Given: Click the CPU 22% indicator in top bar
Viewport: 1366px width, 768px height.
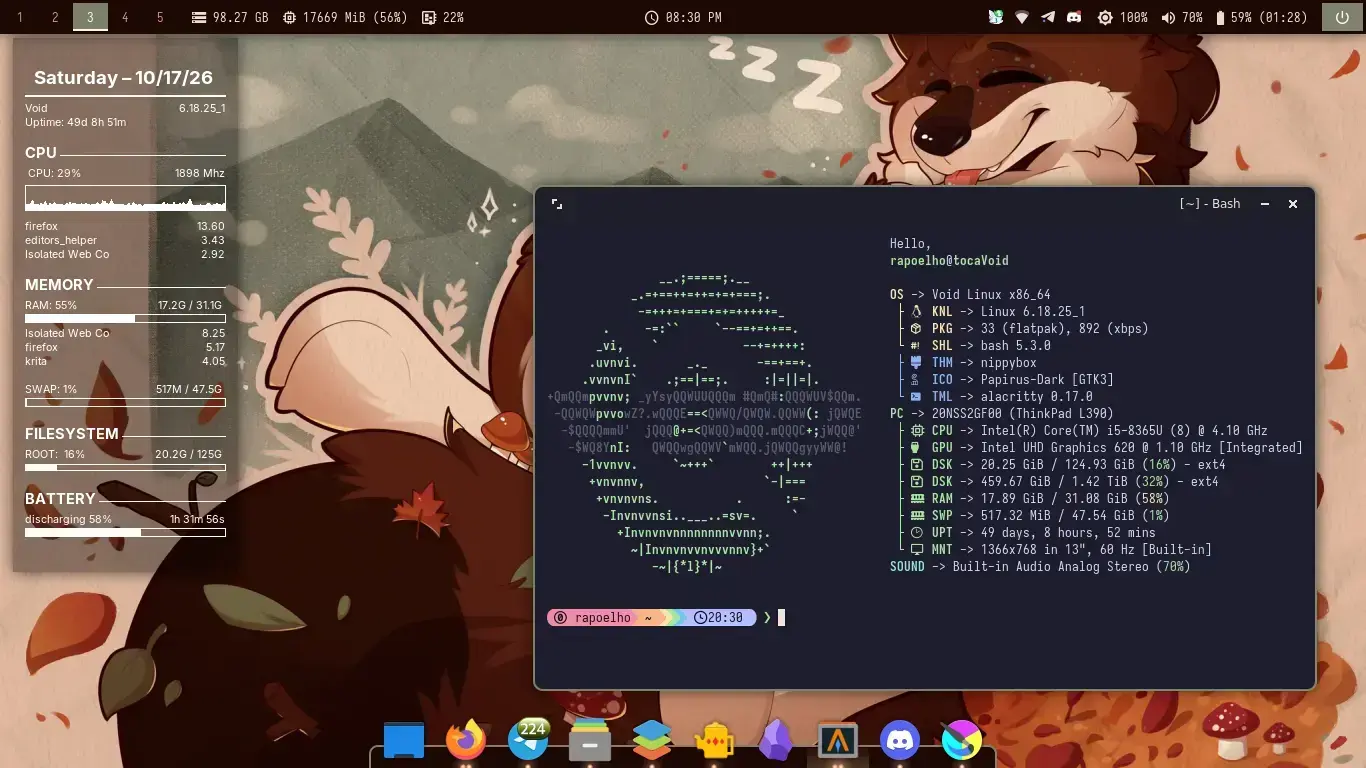Looking at the screenshot, I should pyautogui.click(x=442, y=18).
